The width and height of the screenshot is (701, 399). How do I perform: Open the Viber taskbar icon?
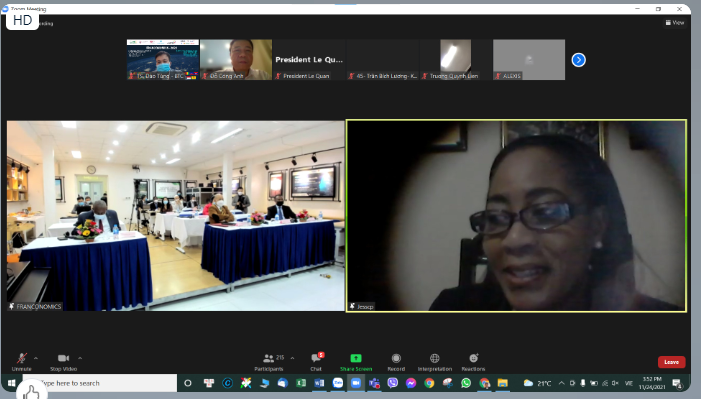pyautogui.click(x=393, y=383)
